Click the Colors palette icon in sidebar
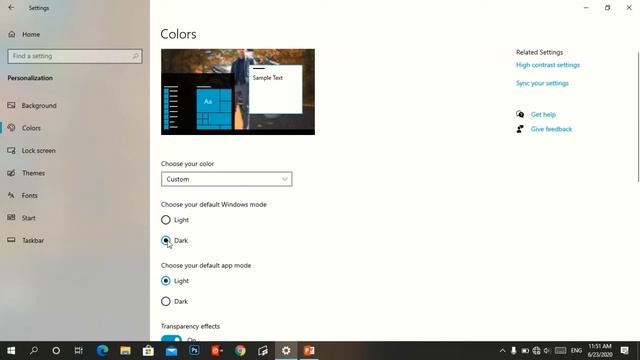The image size is (640, 360). coord(11,128)
